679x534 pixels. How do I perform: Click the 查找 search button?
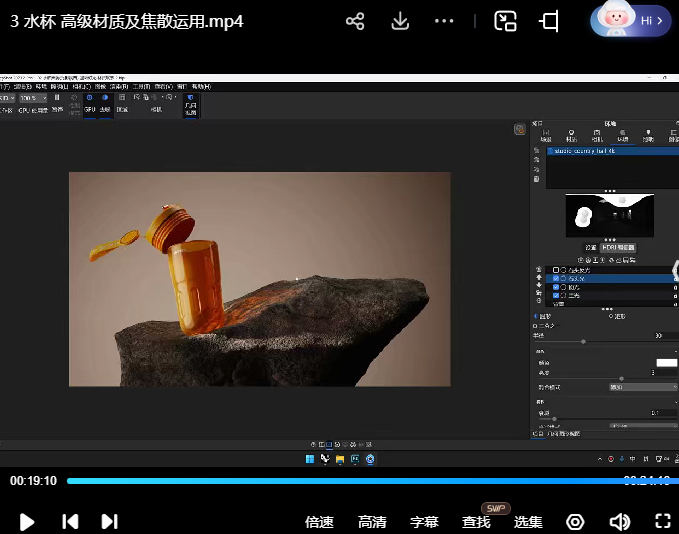[476, 521]
